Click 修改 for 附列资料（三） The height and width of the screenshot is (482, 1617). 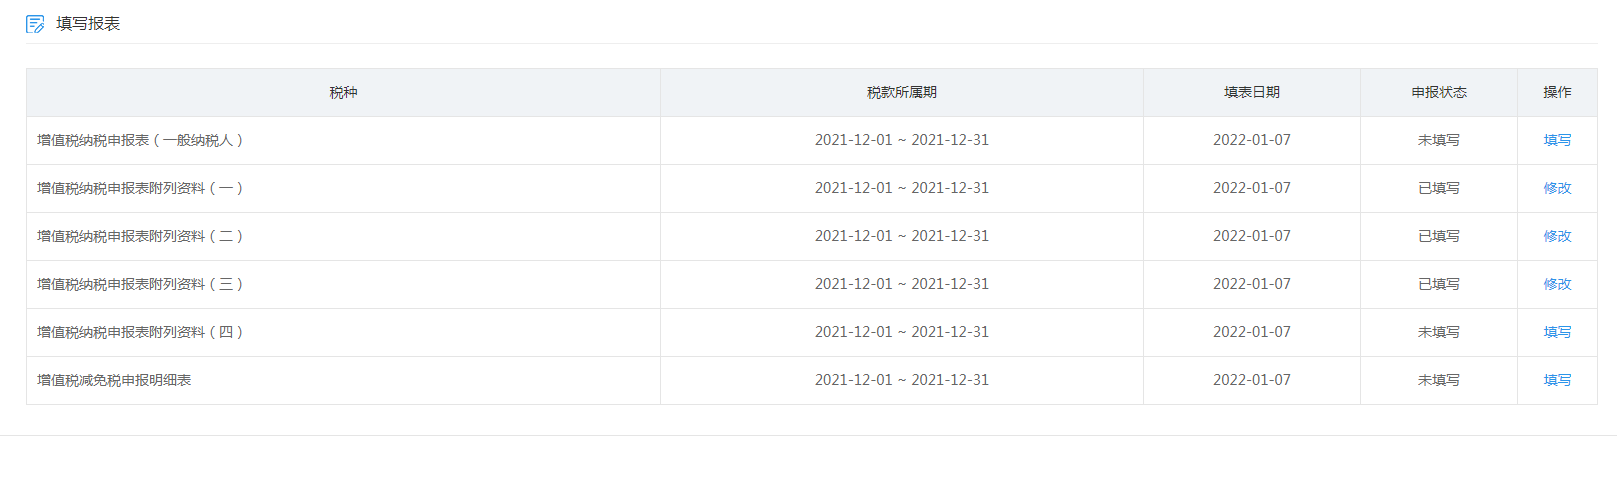[1557, 284]
